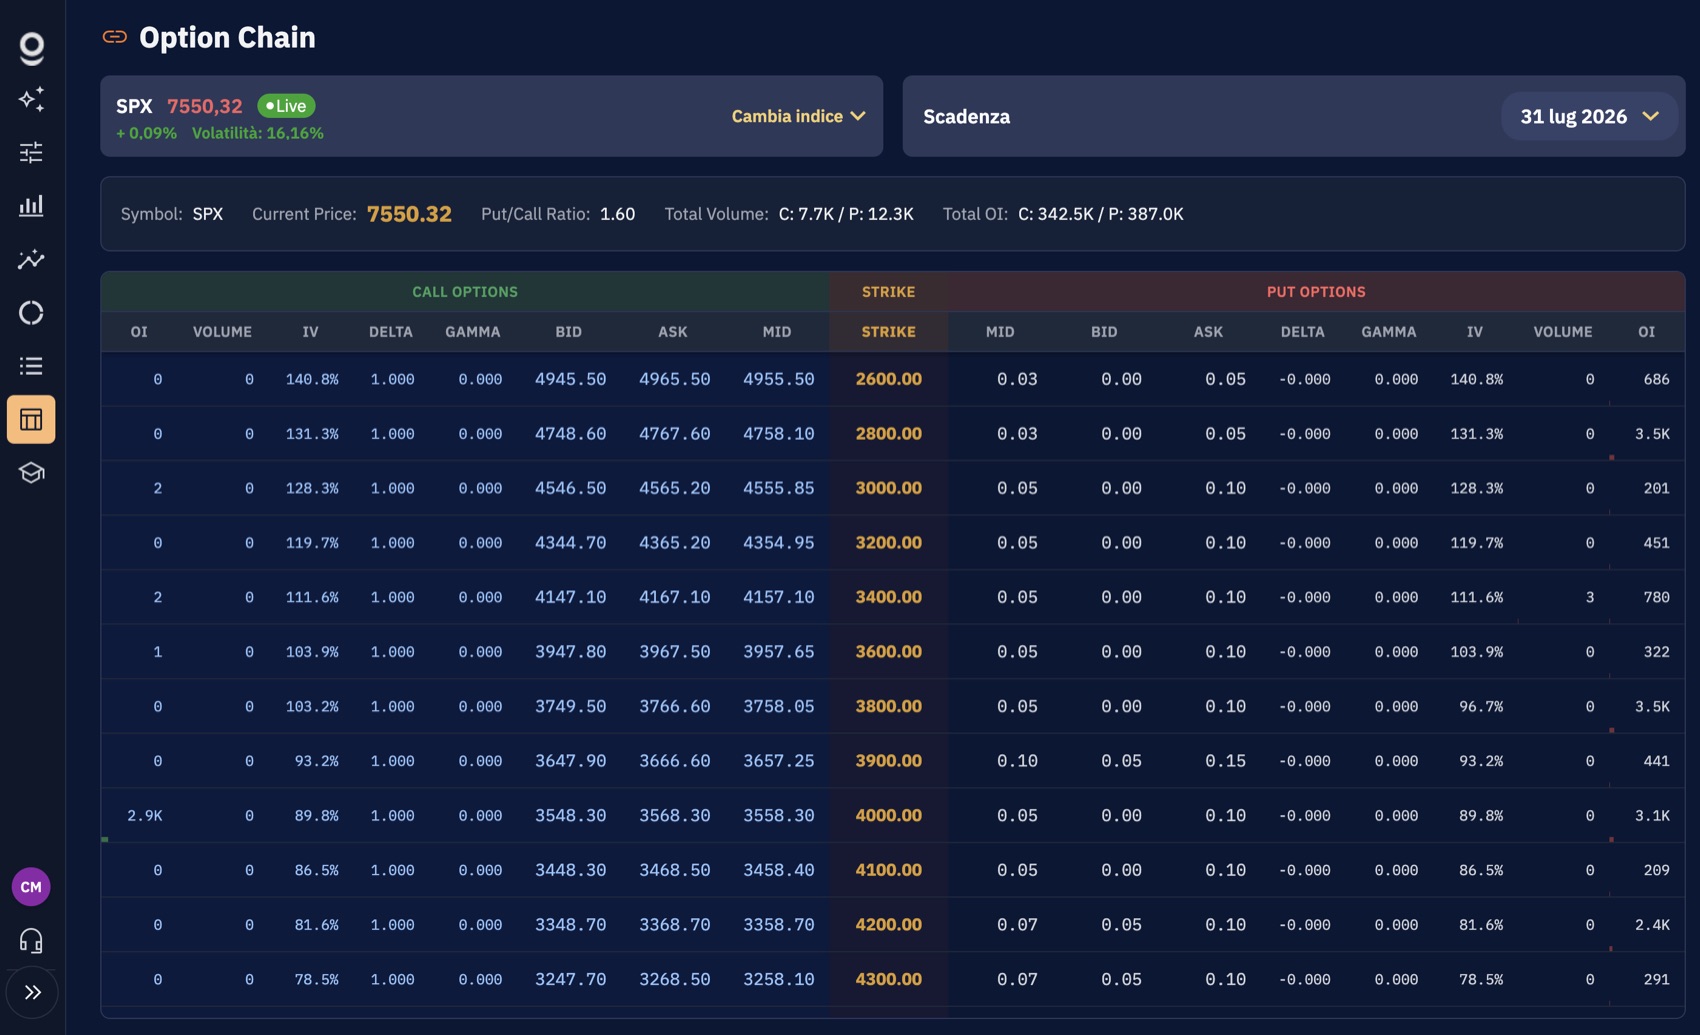Expand the sidebar with double chevron
Image resolution: width=1700 pixels, height=1035 pixels.
click(32, 993)
